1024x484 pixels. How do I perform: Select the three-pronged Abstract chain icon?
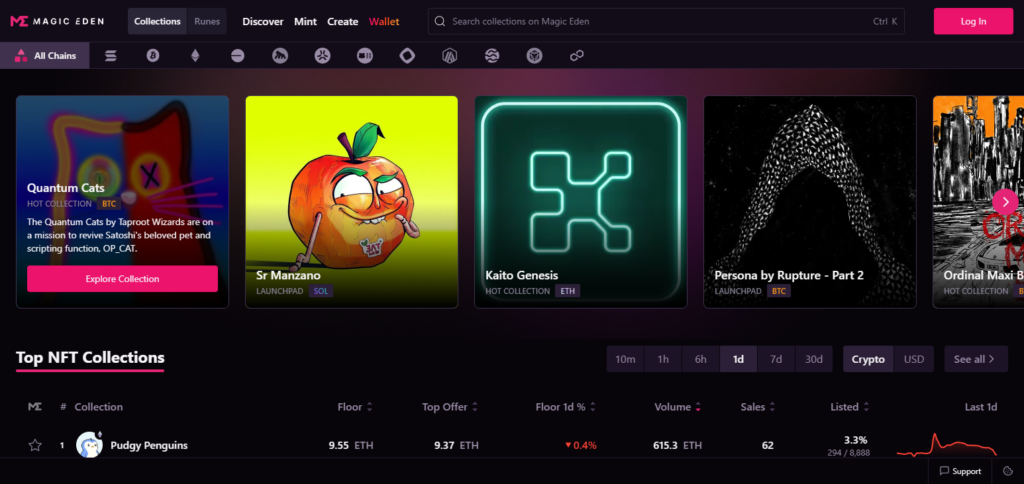[x=323, y=56]
